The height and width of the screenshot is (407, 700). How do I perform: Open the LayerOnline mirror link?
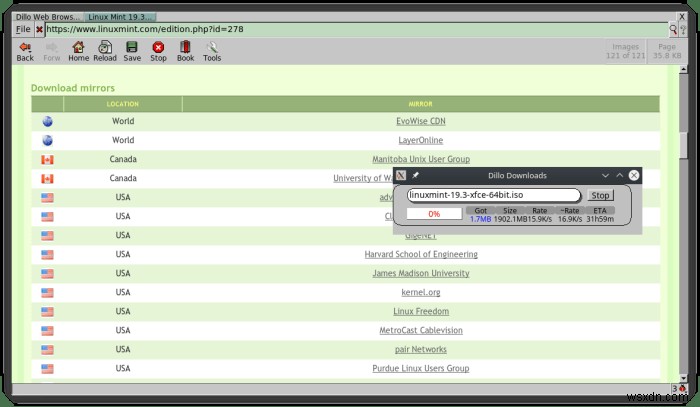(421, 141)
